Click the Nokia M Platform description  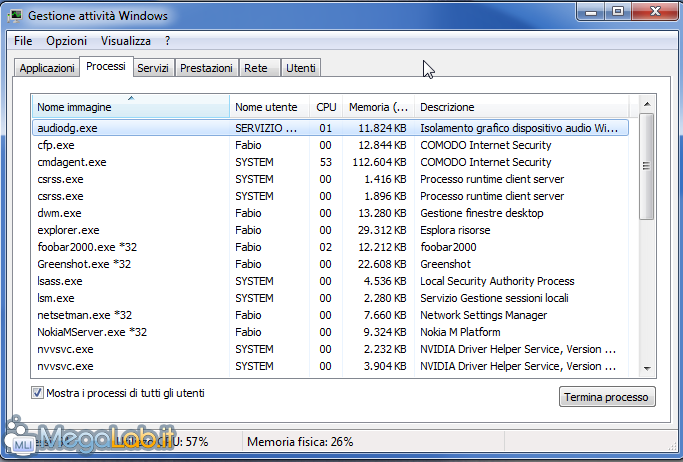tap(460, 332)
